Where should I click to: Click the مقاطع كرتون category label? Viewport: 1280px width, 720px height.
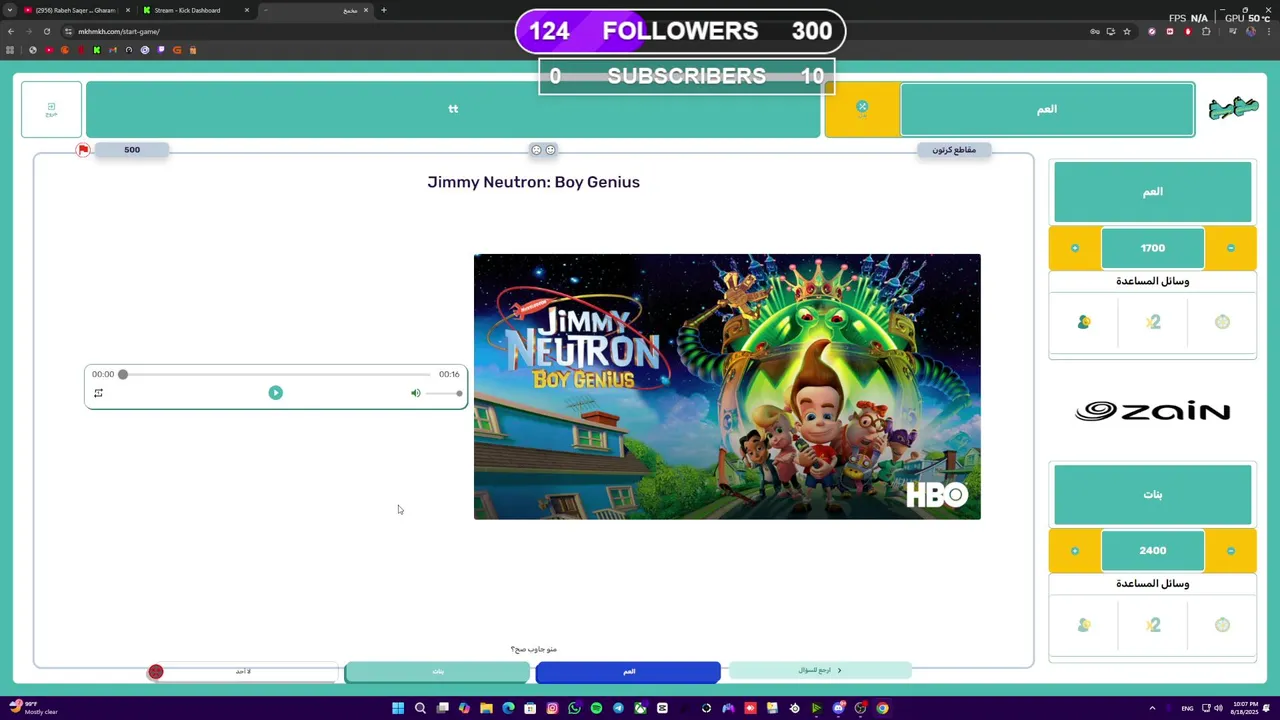[x=954, y=150]
